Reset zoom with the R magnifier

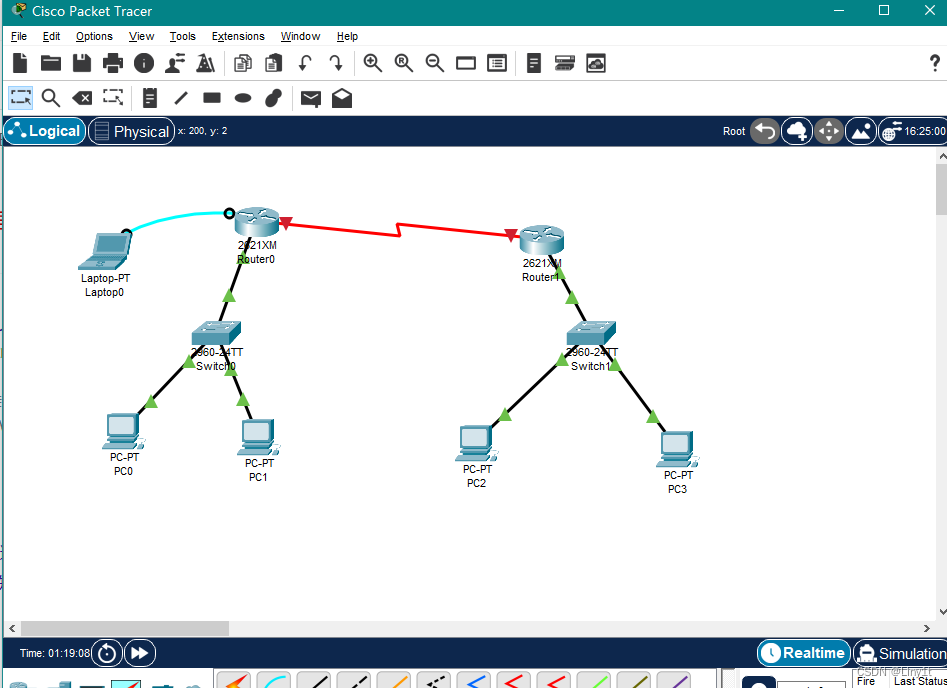[x=403, y=63]
